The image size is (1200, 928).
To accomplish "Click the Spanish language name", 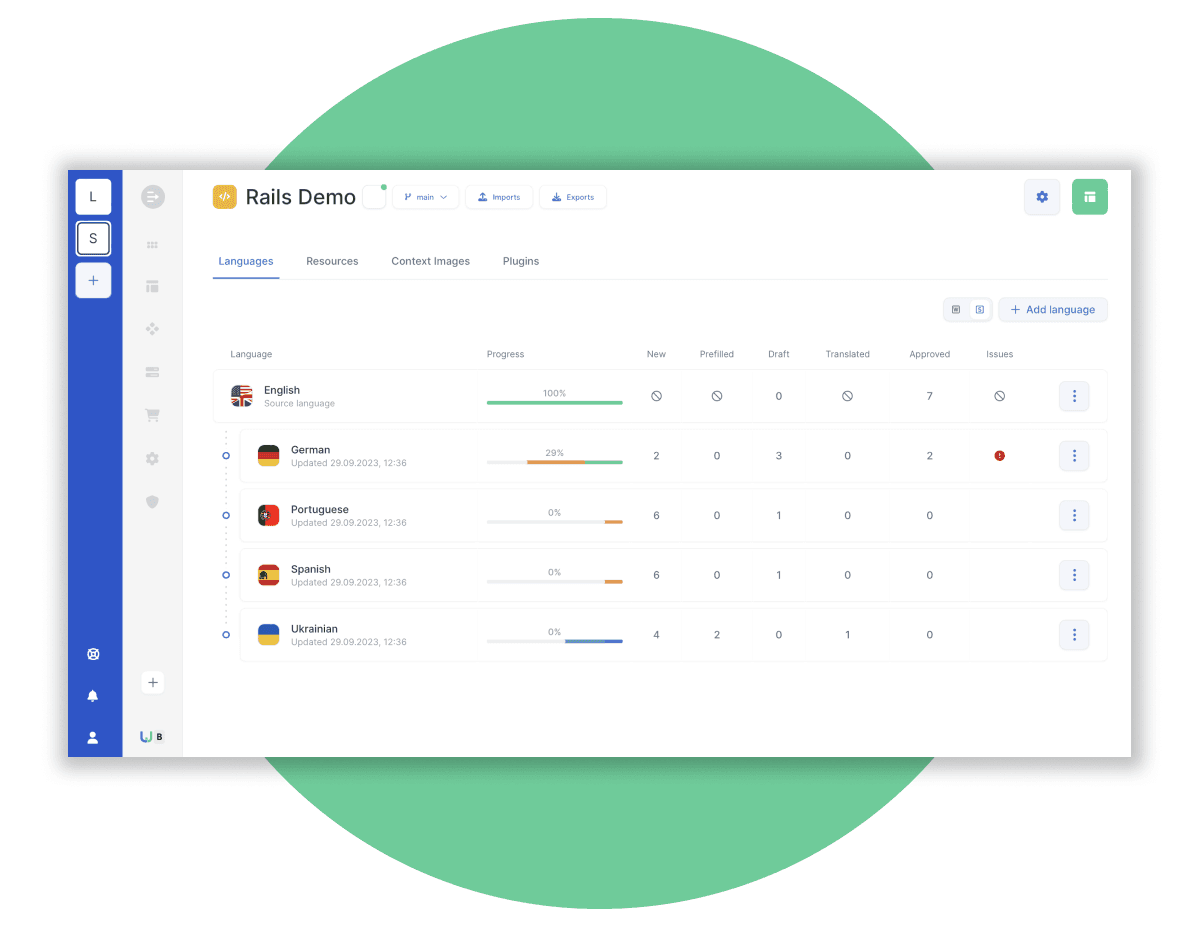I will [310, 569].
